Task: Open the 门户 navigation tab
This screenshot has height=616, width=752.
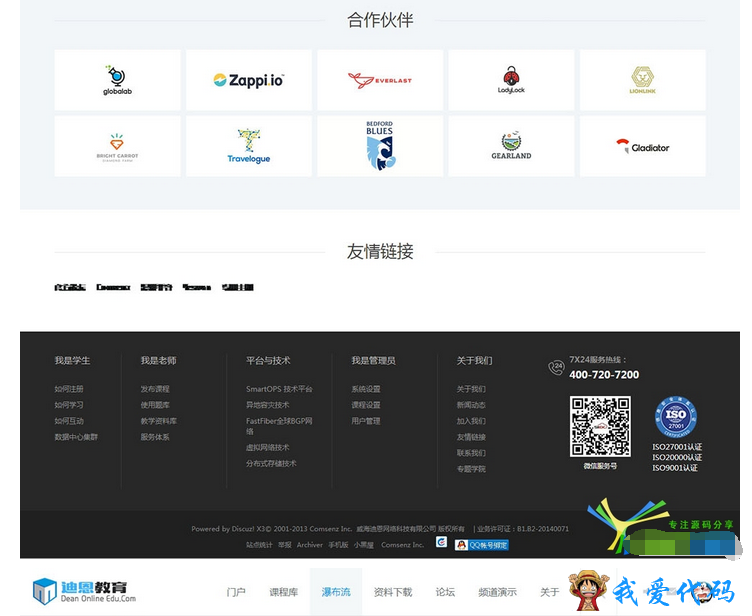Action: [x=236, y=592]
